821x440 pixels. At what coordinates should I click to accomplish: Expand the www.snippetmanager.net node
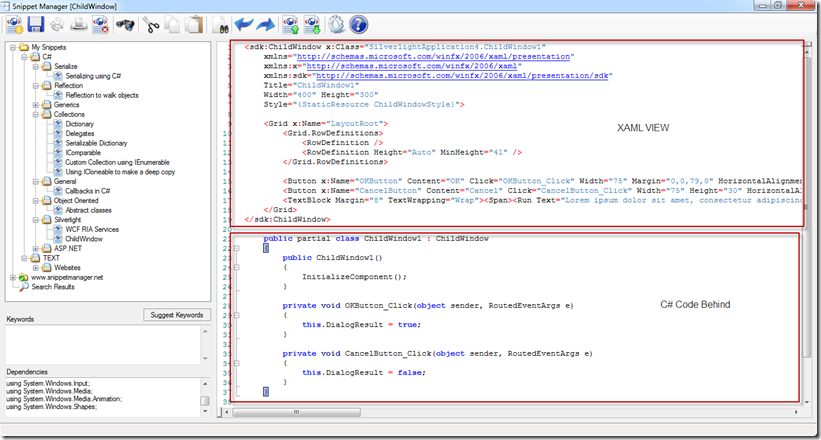click(13, 277)
